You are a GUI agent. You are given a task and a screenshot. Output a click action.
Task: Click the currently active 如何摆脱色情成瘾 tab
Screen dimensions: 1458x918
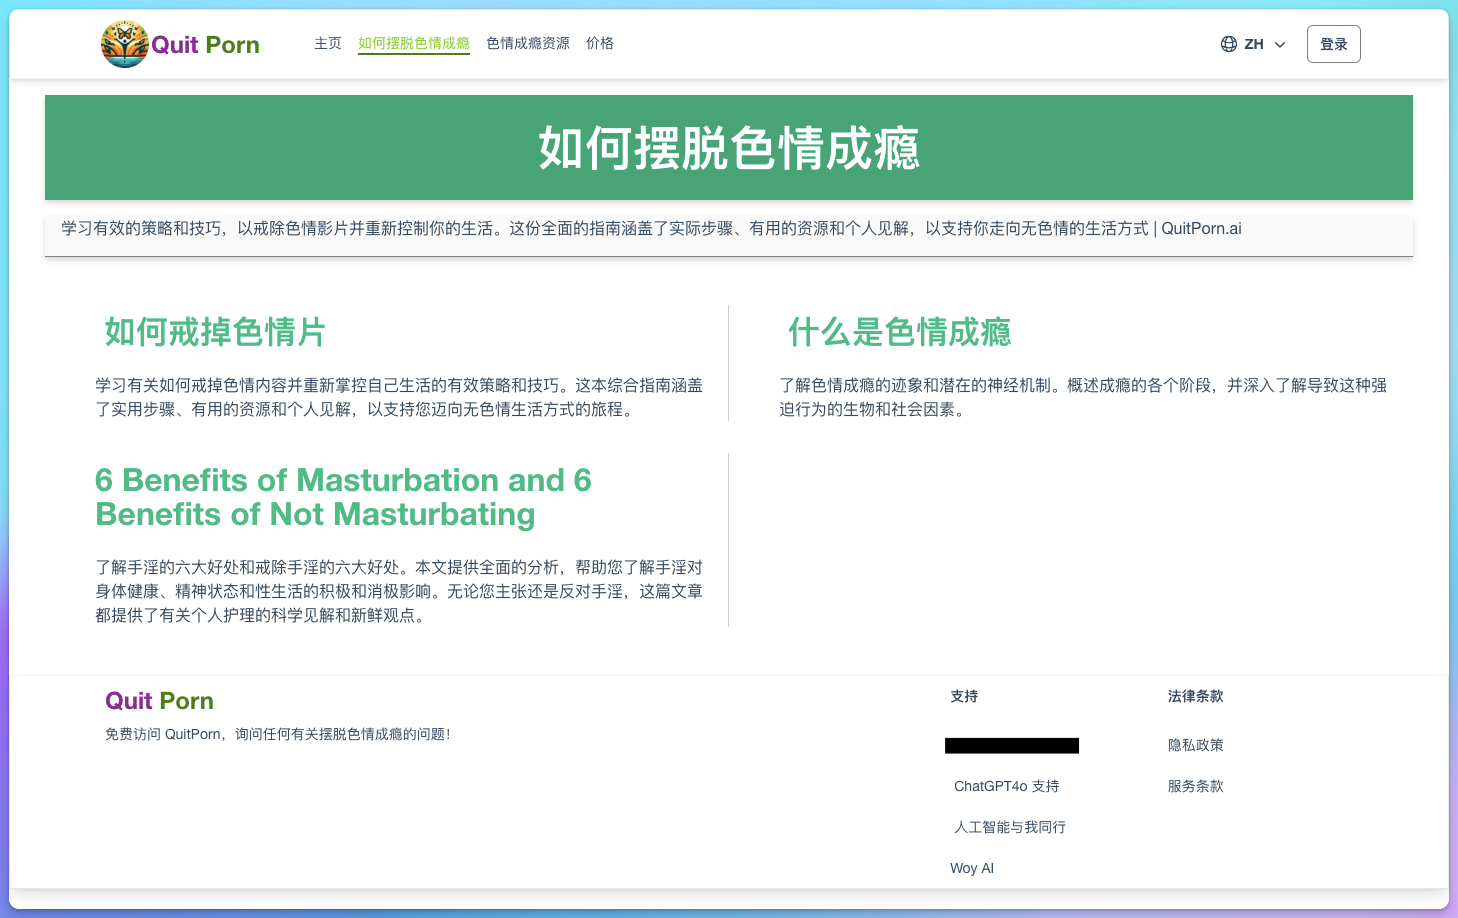point(413,43)
